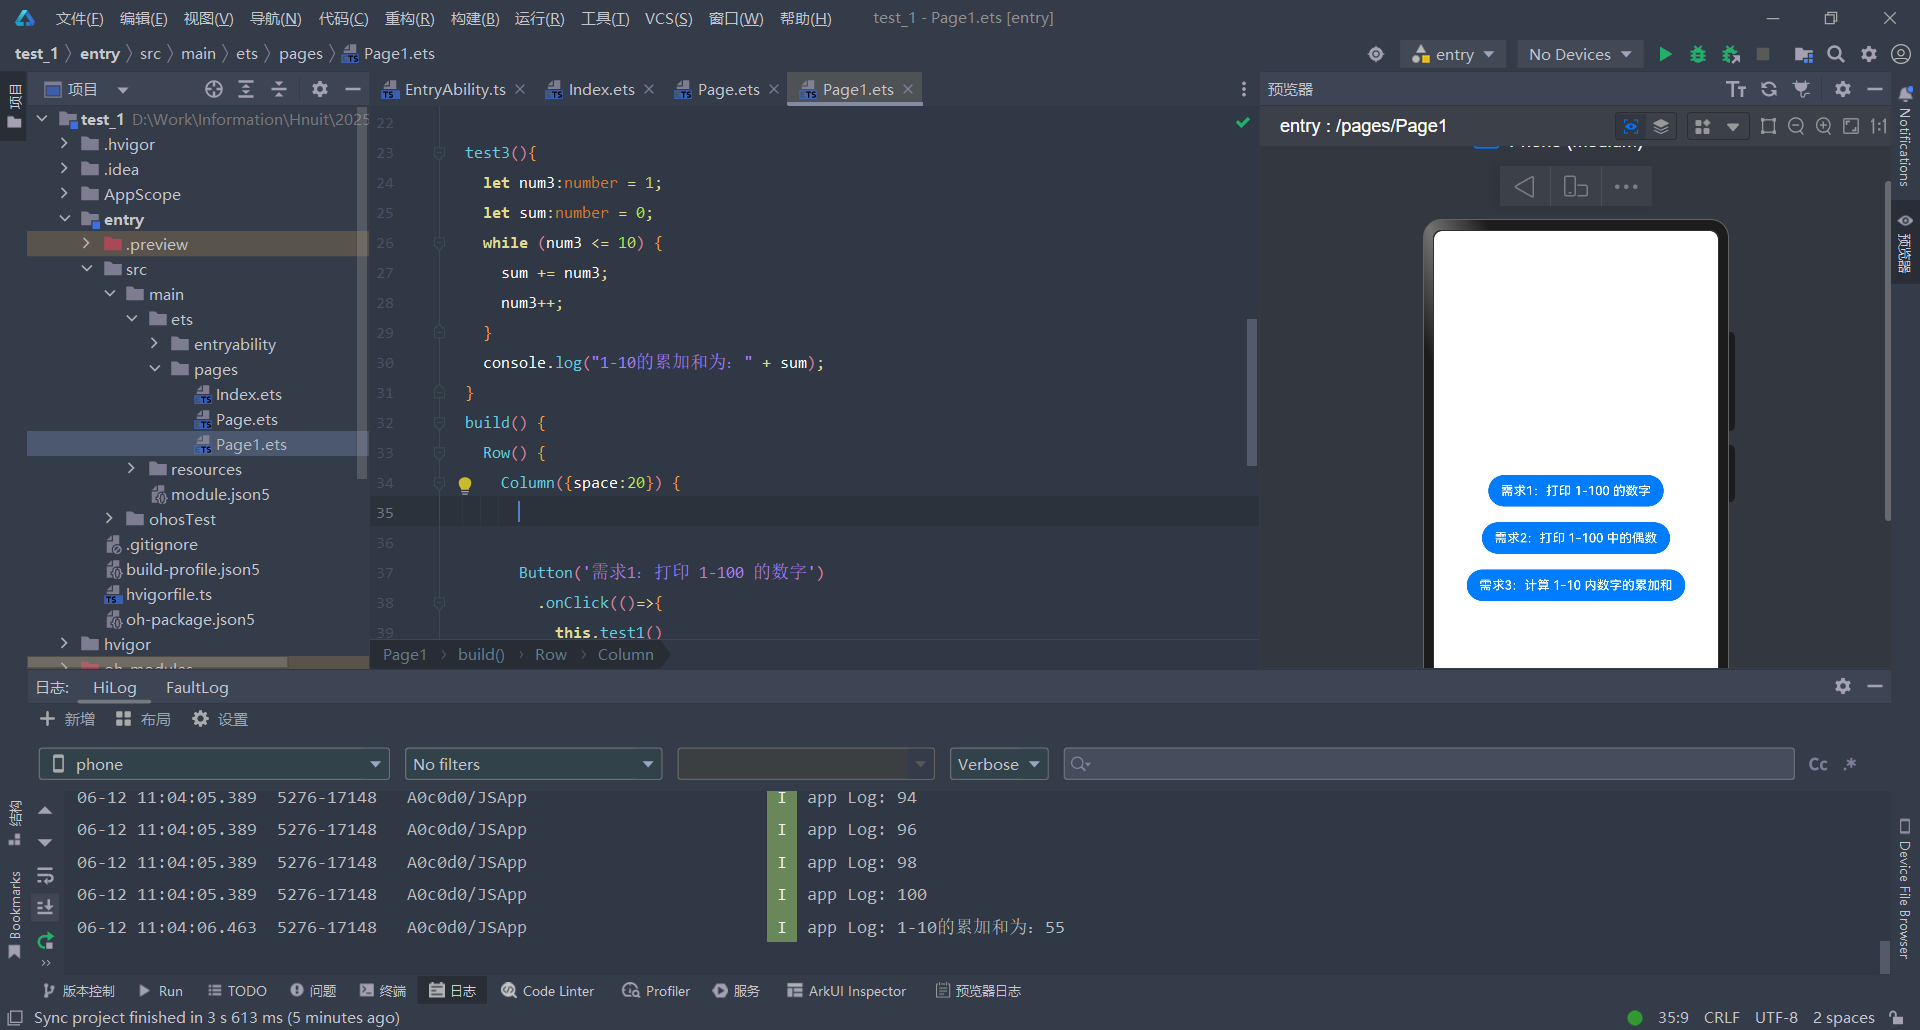Image resolution: width=1920 pixels, height=1030 pixels.
Task: Click preview button 需求2 打印偶数
Action: point(1575,538)
